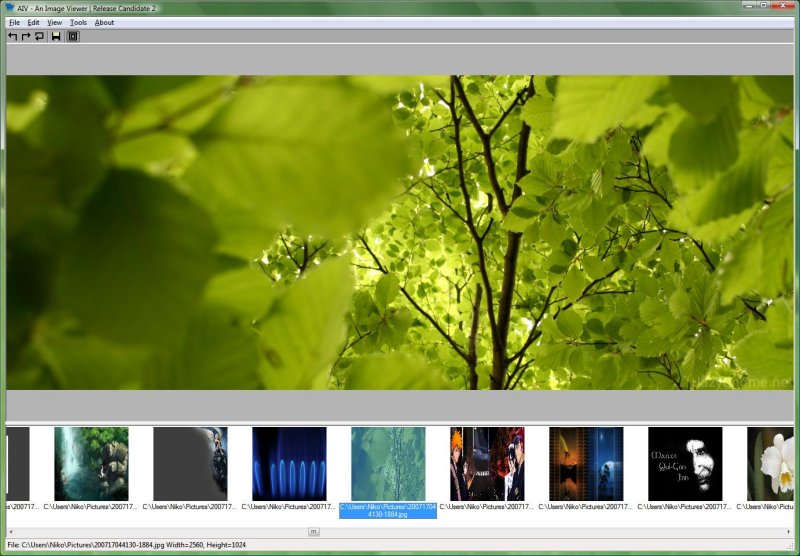
Task: Open the View menu
Action: coord(54,22)
